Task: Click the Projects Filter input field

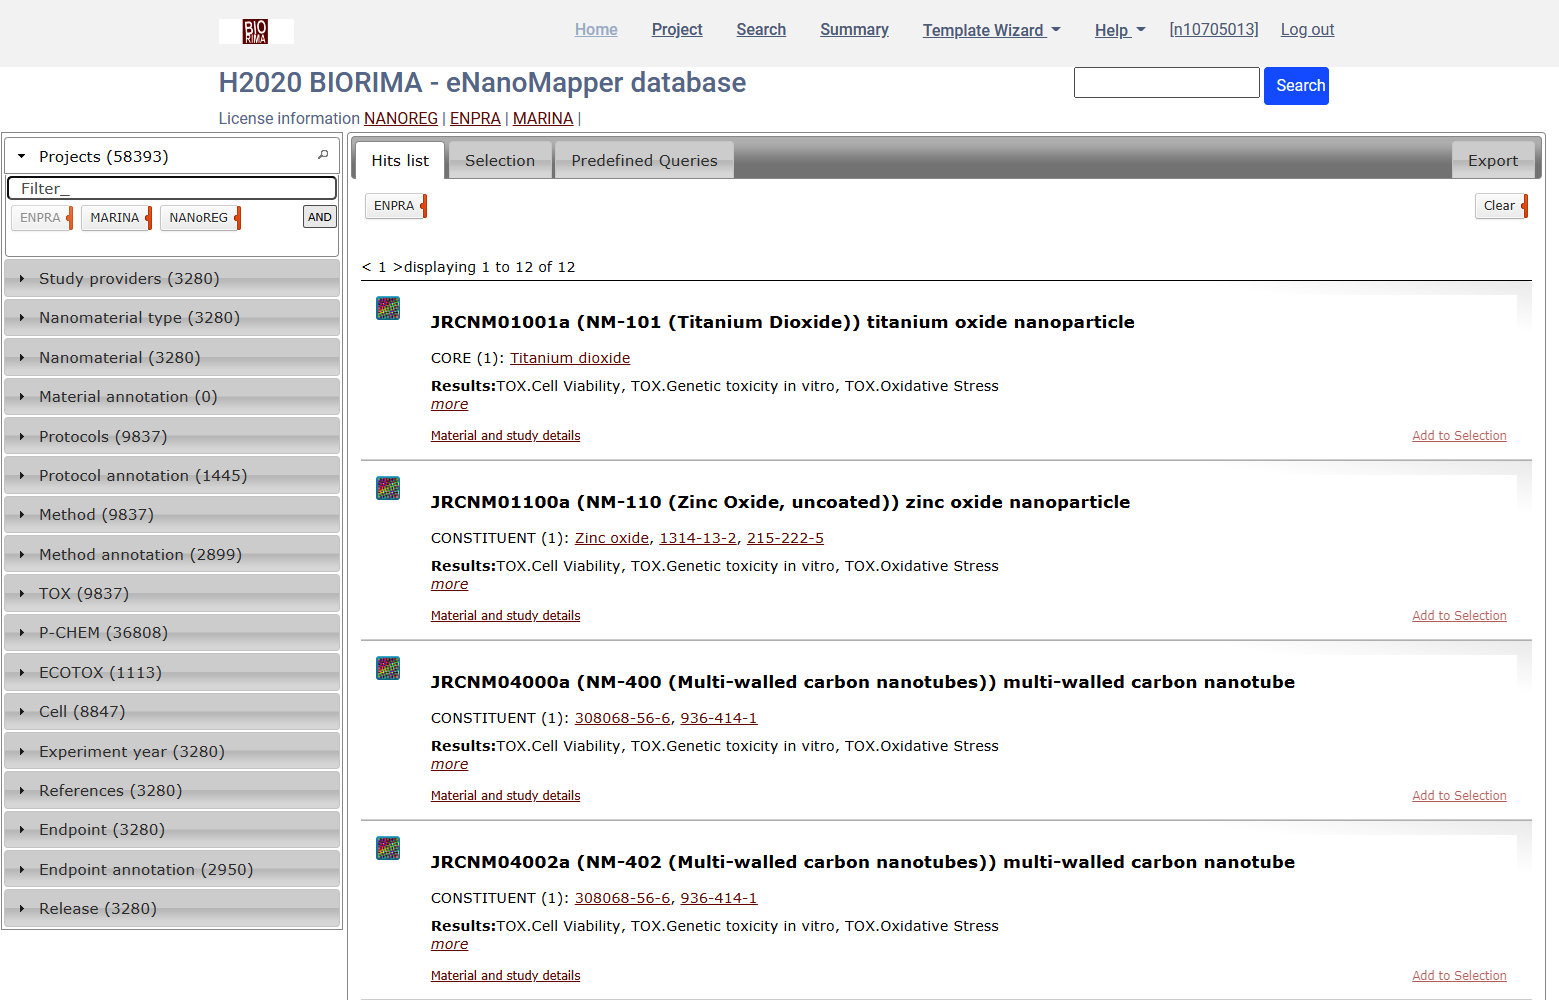Action: (172, 188)
